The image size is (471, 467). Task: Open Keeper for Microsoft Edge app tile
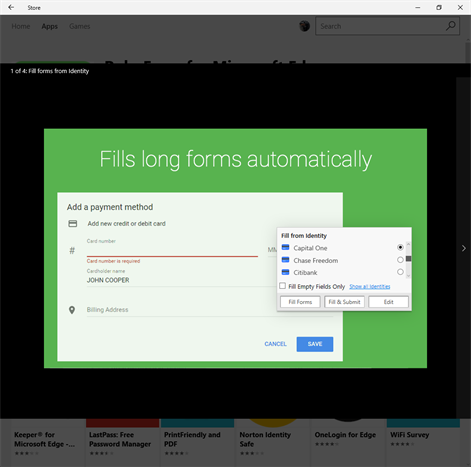click(x=47, y=443)
